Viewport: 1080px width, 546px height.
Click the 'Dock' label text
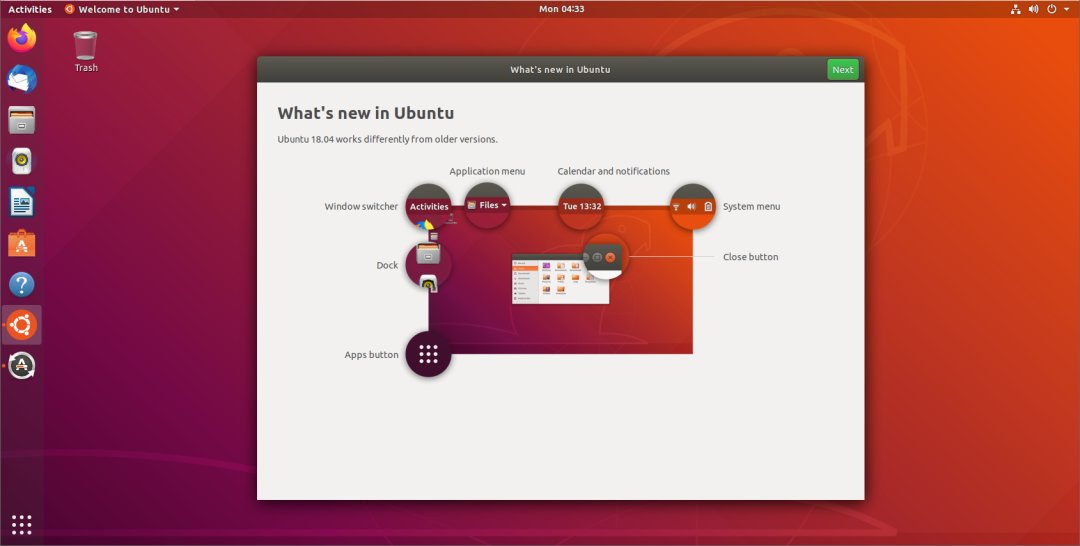tap(387, 265)
